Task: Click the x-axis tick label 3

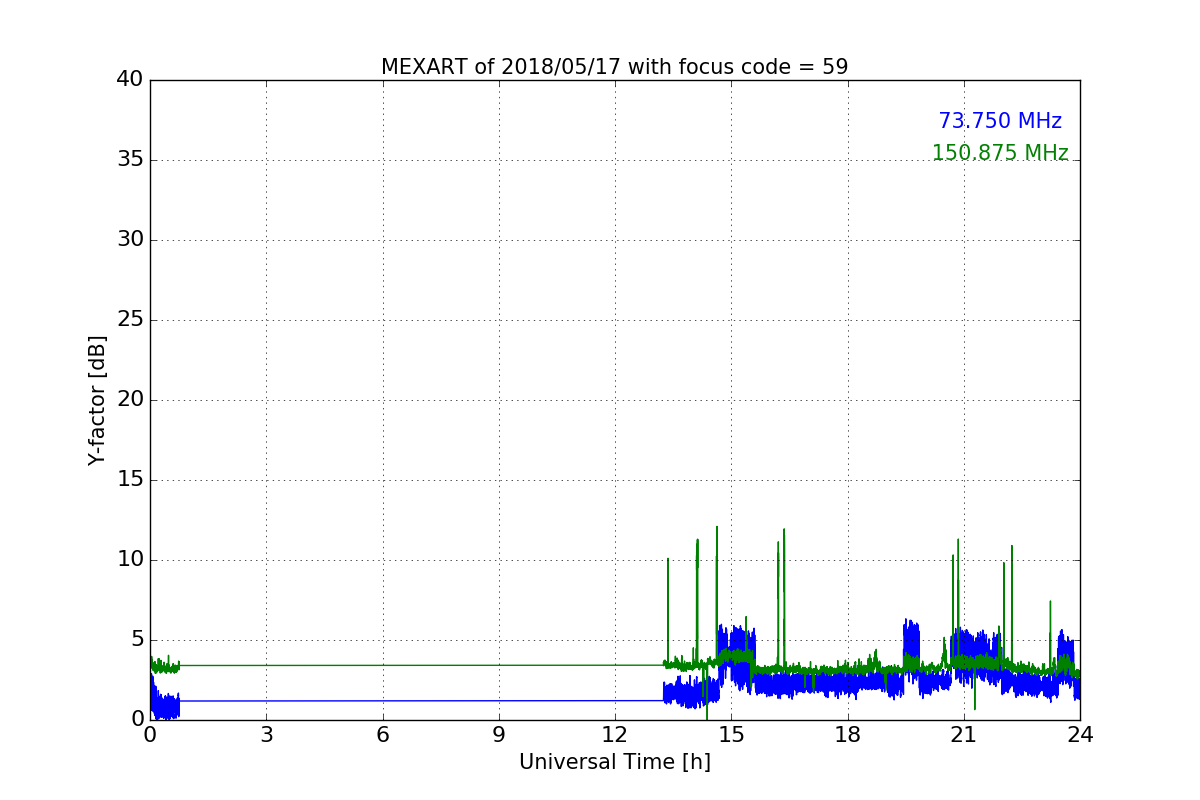Action: click(266, 735)
